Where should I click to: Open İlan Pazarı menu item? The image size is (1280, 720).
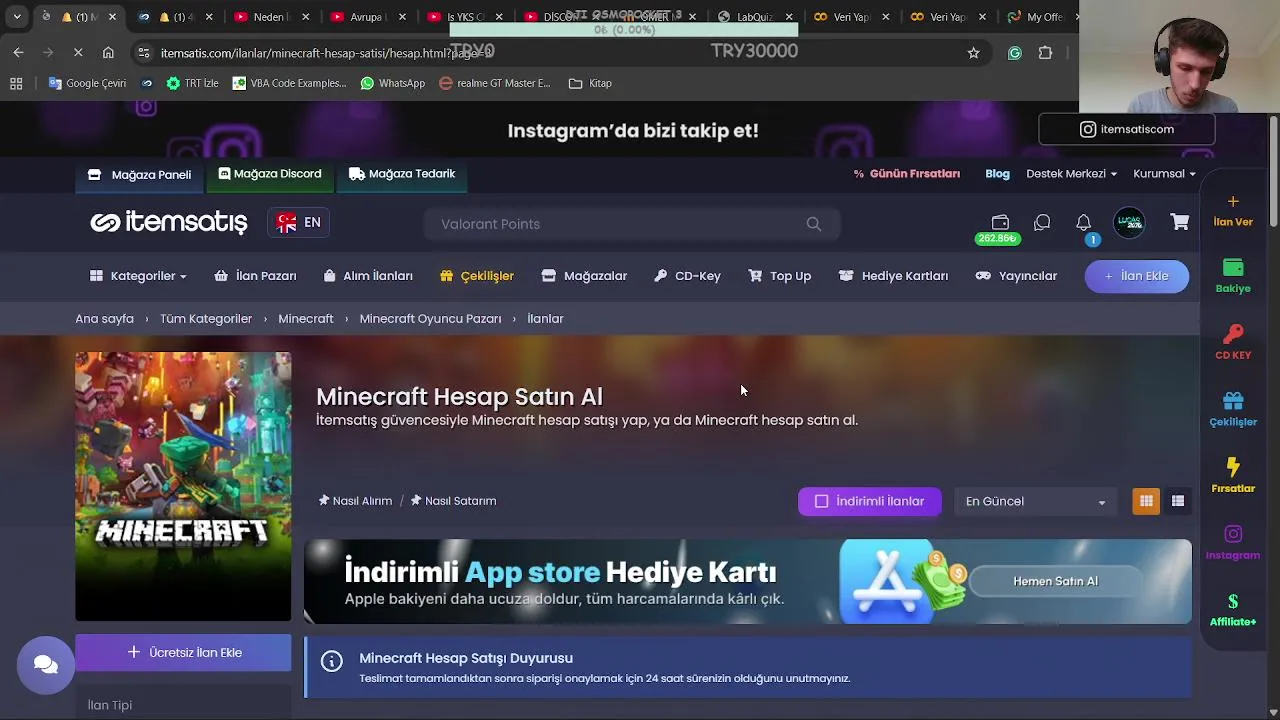tap(255, 276)
